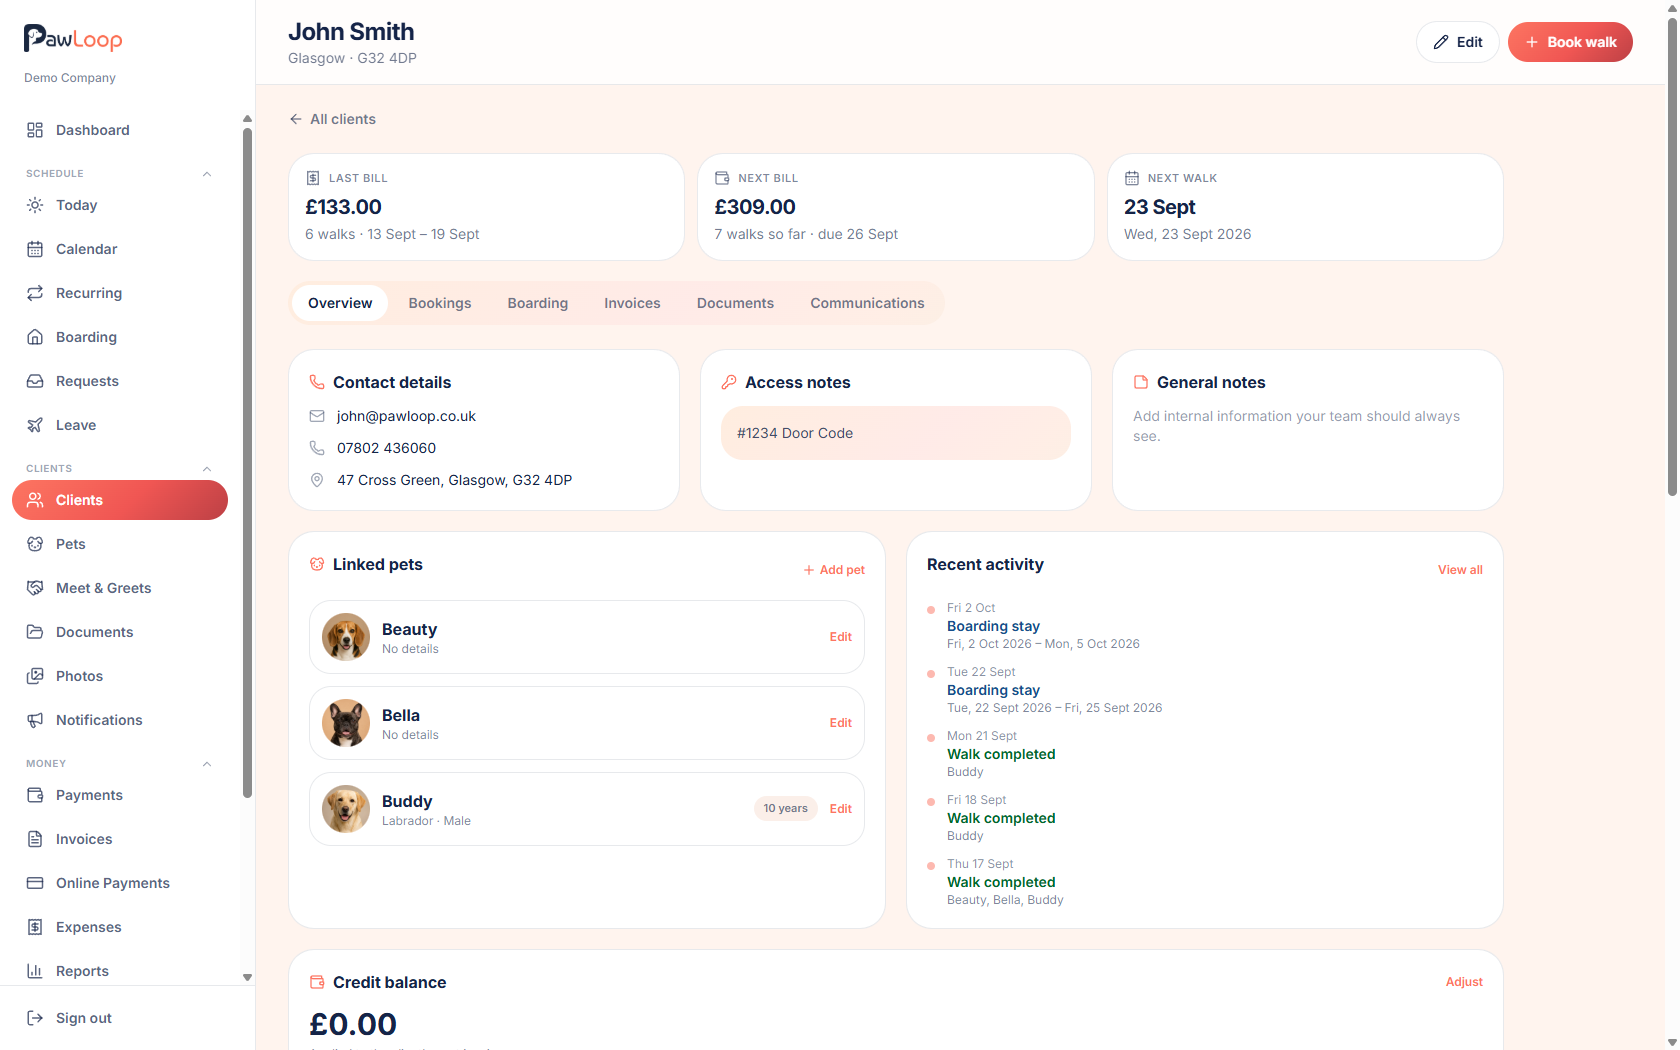Collapse the Clients sidebar section
Screen dimensions: 1680x1050
[207, 469]
